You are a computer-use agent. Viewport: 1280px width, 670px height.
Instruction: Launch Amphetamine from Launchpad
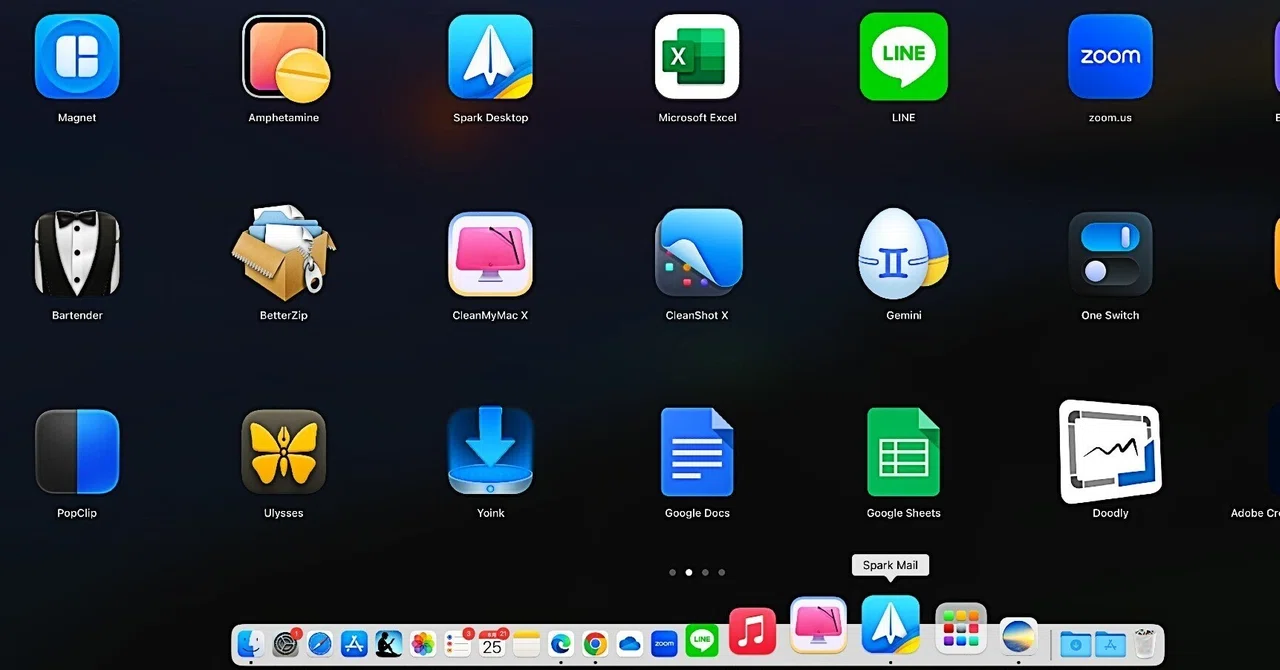click(x=285, y=57)
